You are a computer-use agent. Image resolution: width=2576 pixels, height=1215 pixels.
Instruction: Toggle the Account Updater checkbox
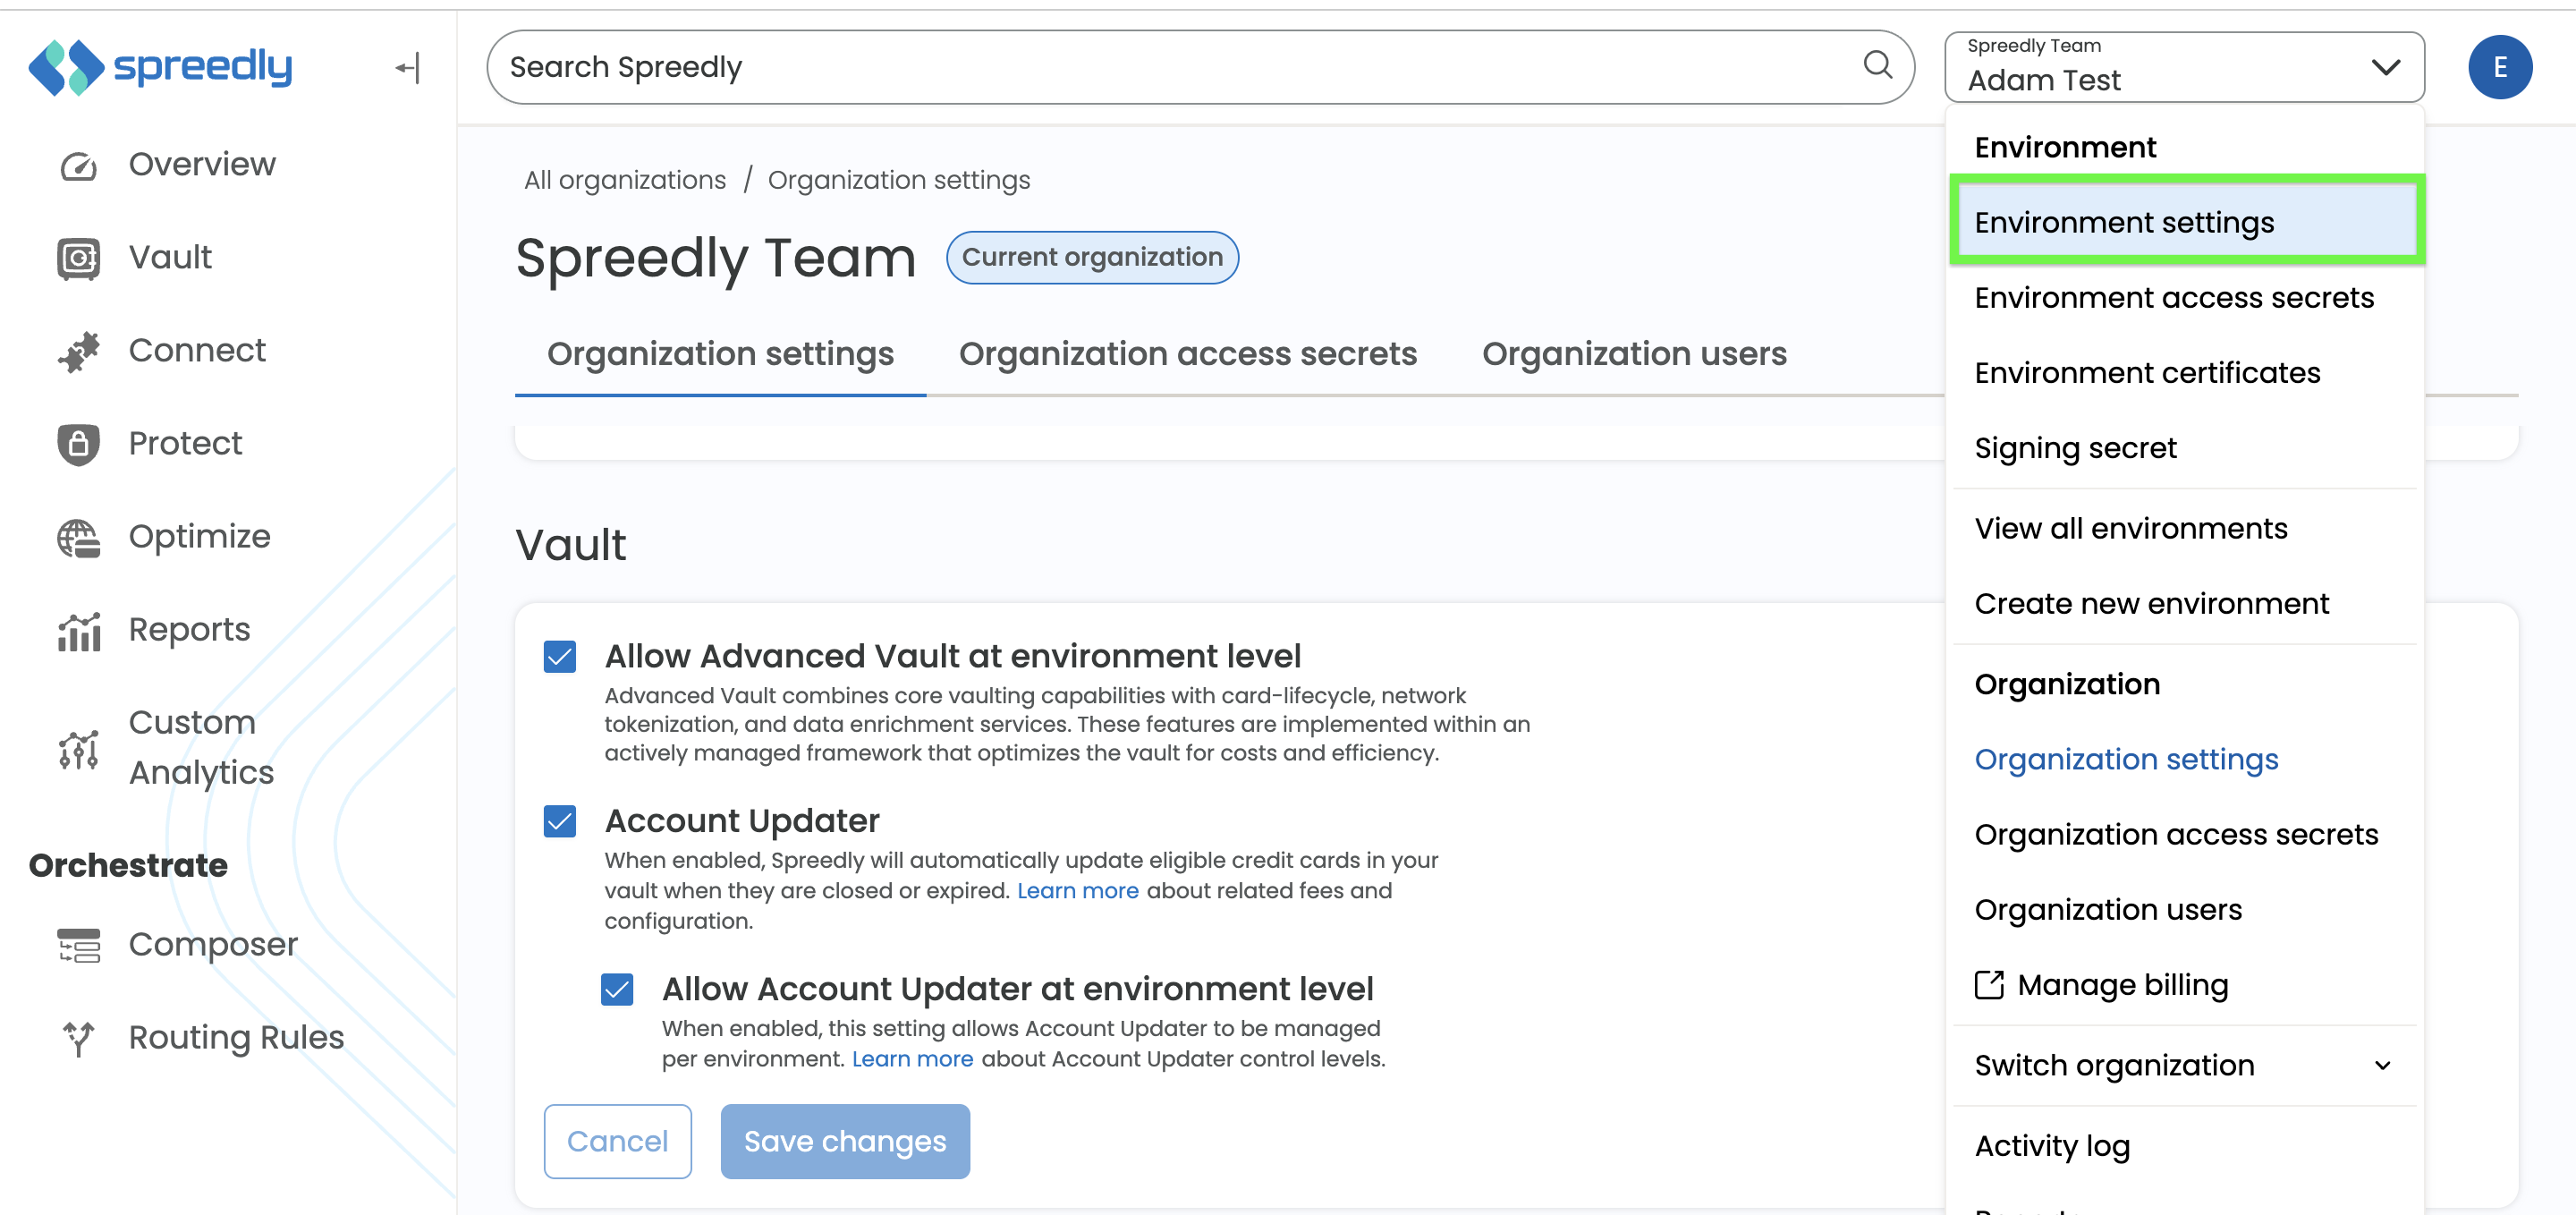[560, 821]
